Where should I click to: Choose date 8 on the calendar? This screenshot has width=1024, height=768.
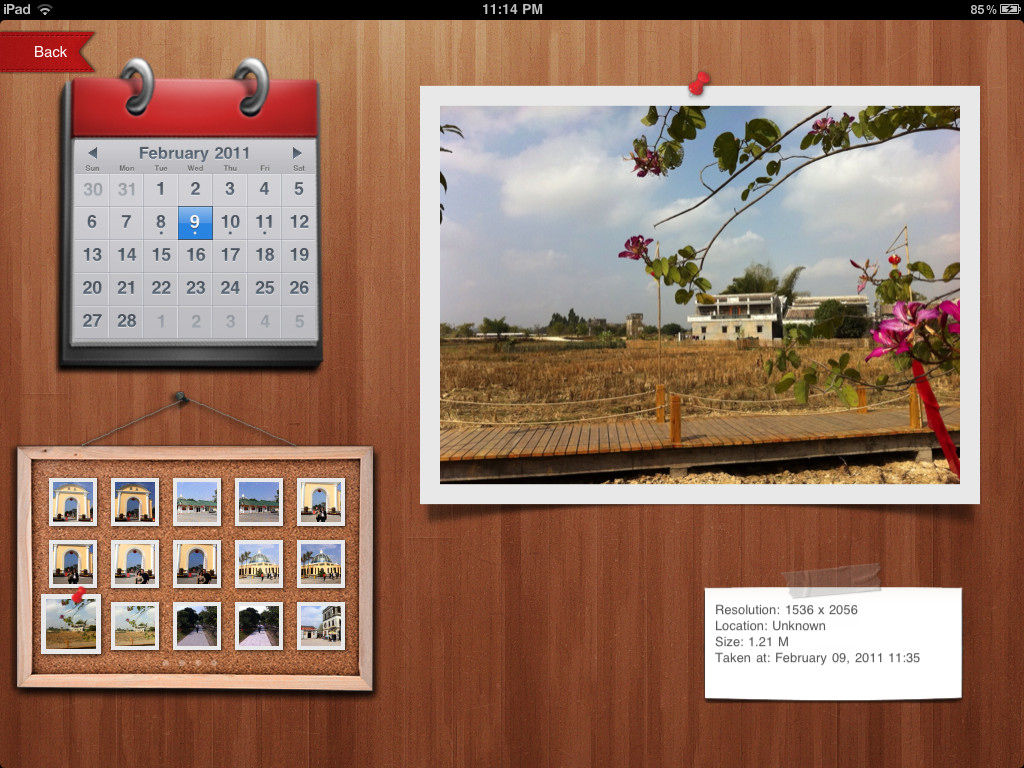tap(161, 222)
